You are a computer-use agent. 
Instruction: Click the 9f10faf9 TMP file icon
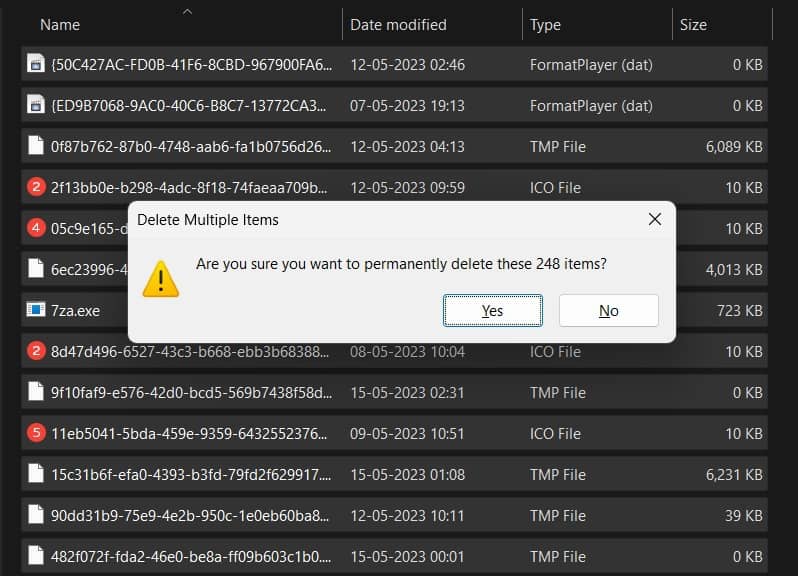pos(36,392)
